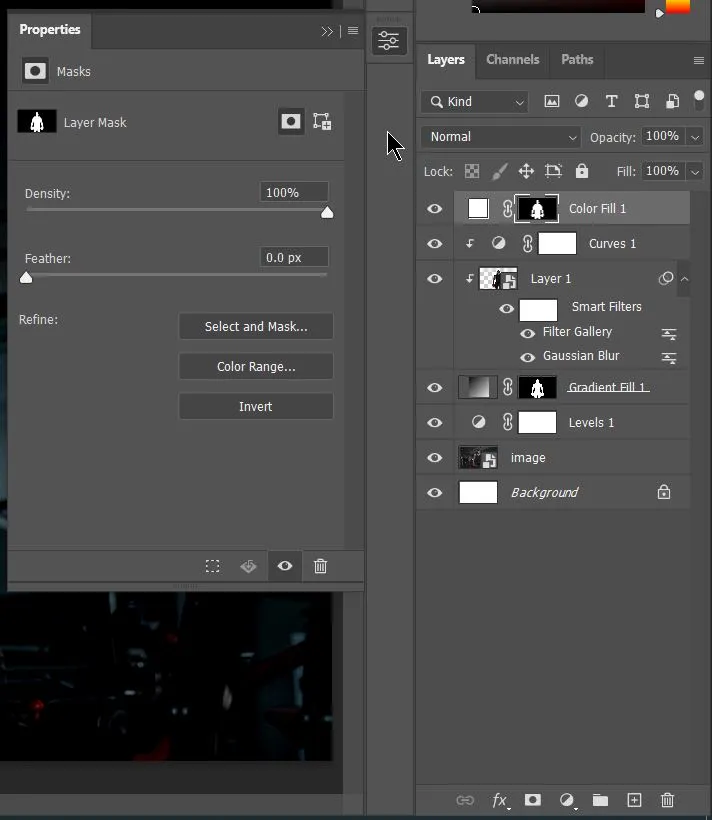Open the Layers panel menu
Image resolution: width=712 pixels, height=820 pixels.
coord(698,61)
